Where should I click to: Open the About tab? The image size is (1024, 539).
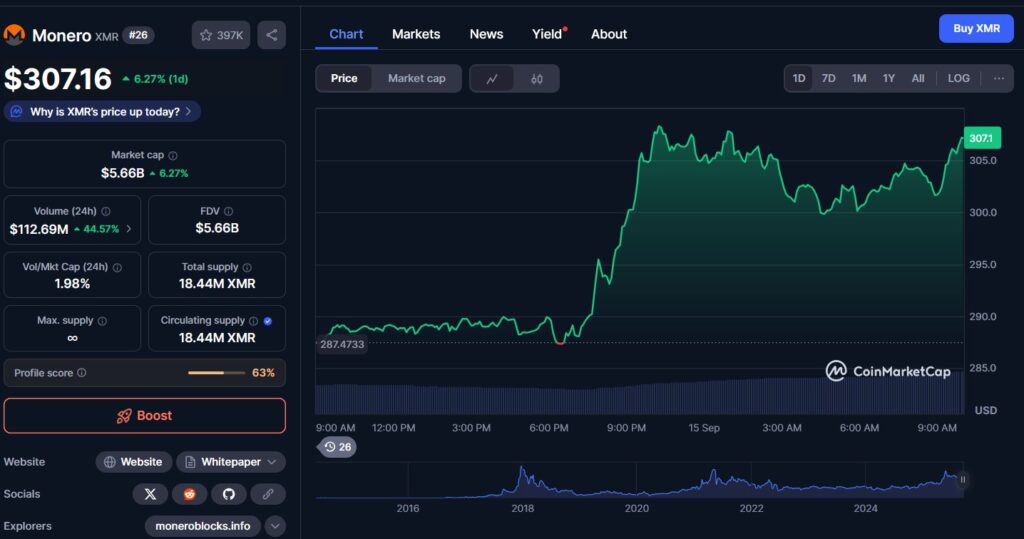tap(609, 34)
